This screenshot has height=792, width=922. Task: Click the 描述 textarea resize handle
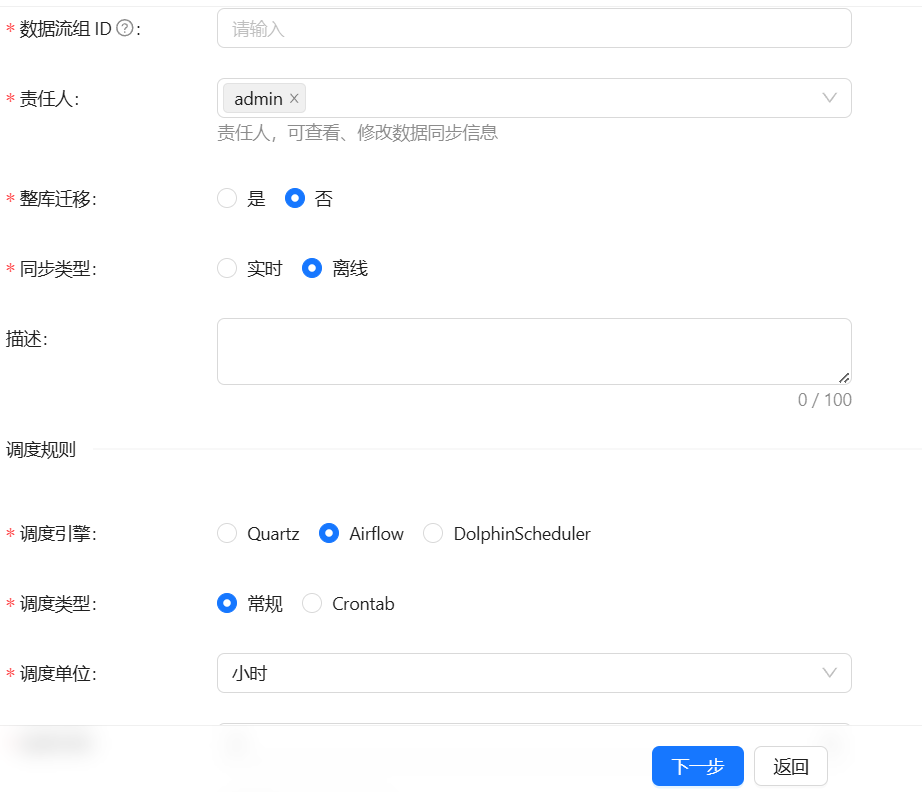pos(844,377)
